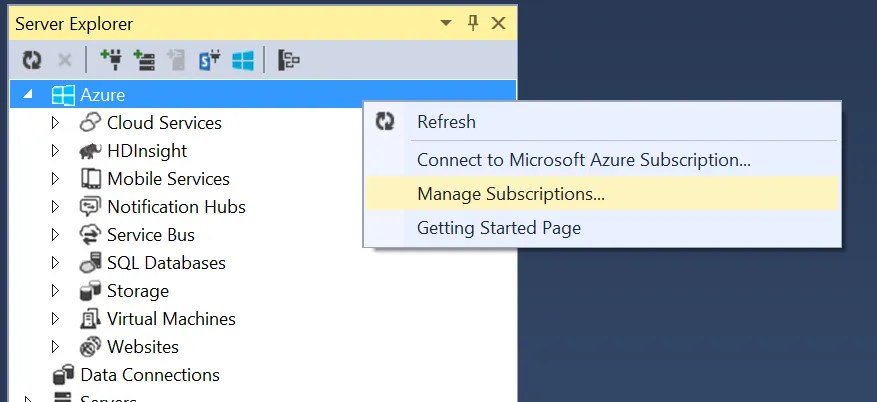Click the Storage cylinders icon
The image size is (877, 402).
tap(90, 291)
